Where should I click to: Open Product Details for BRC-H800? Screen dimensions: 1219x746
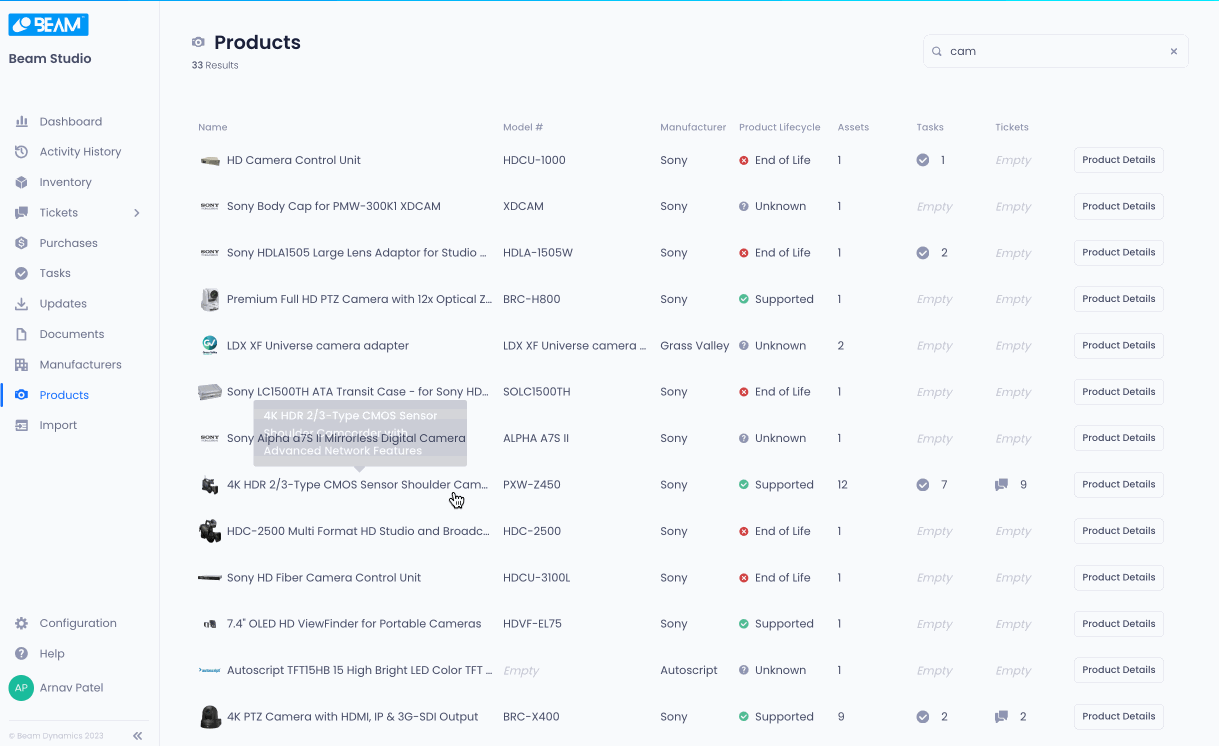(x=1119, y=299)
